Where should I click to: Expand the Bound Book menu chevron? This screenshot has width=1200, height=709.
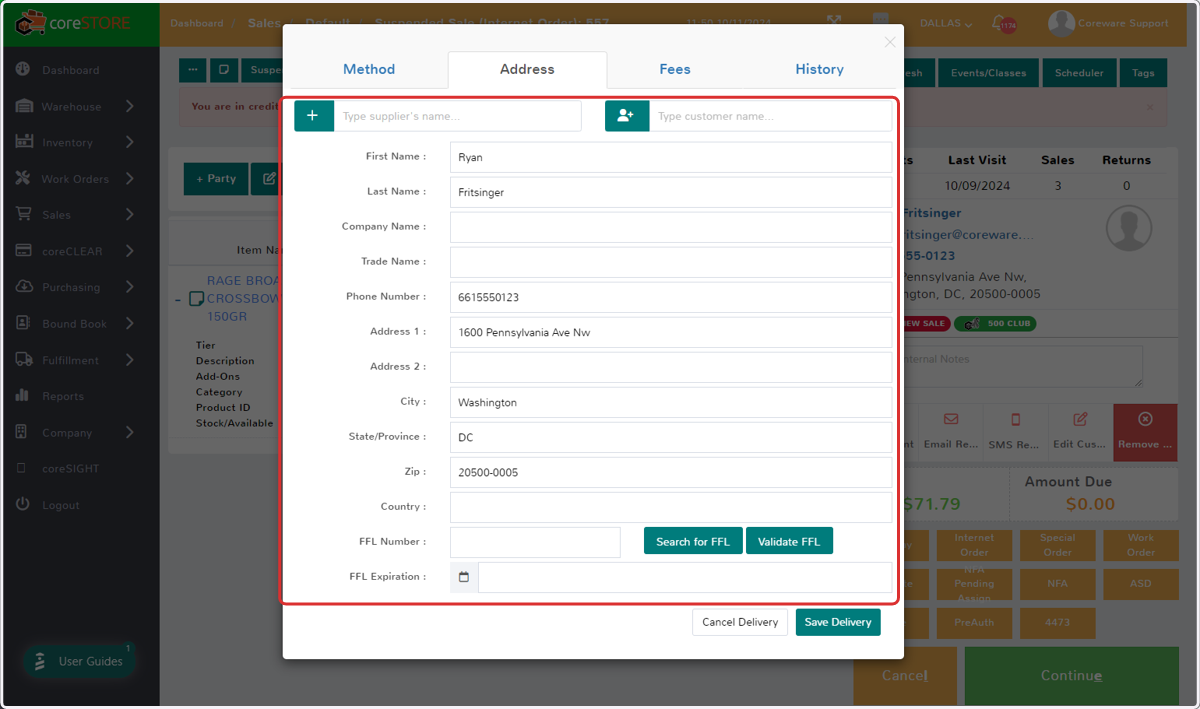click(x=130, y=324)
